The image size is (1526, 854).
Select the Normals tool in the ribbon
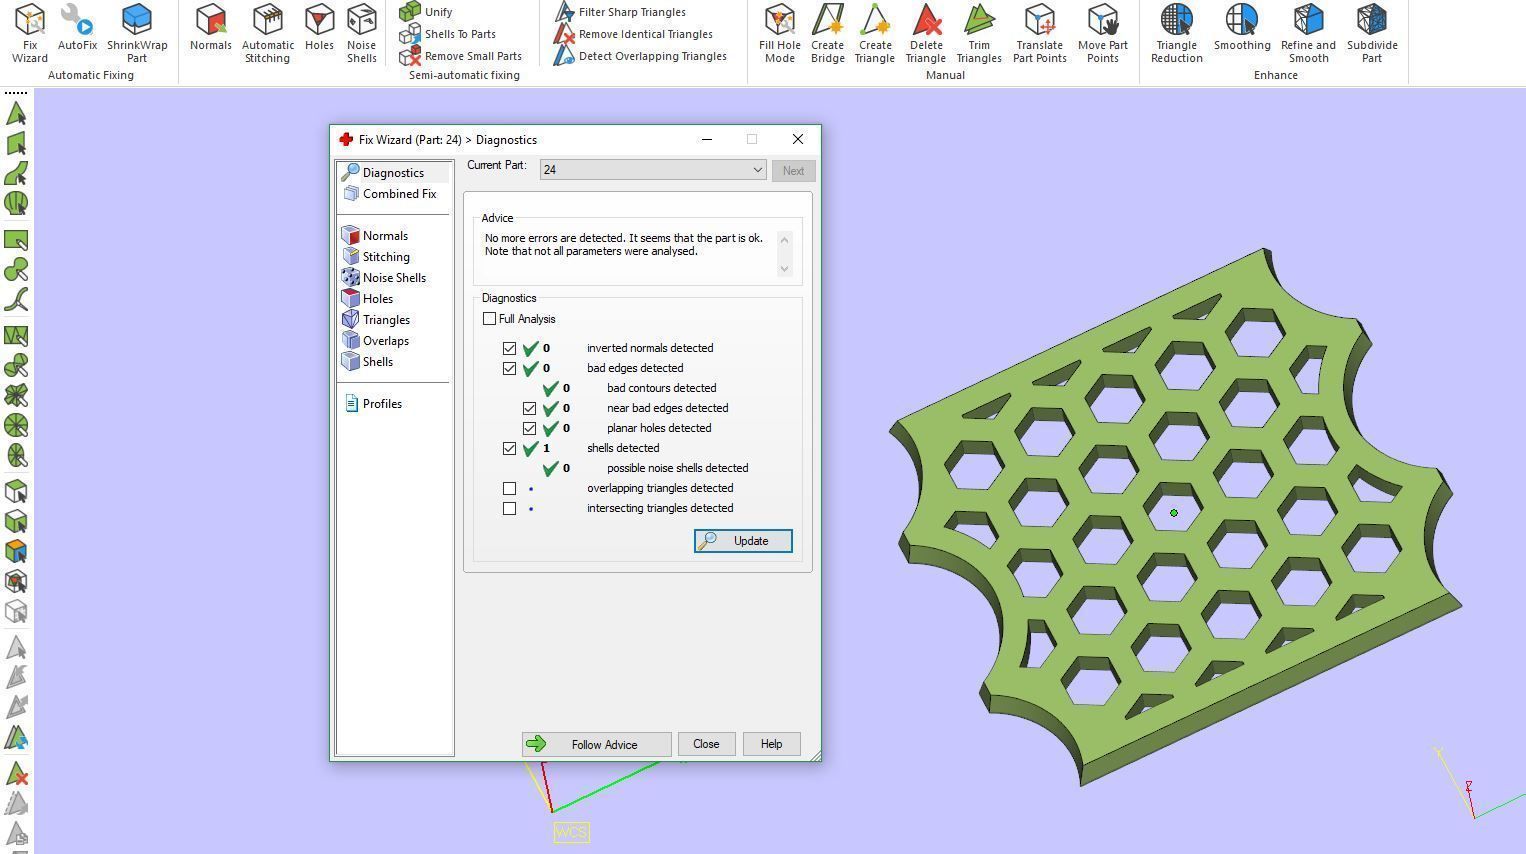pyautogui.click(x=210, y=27)
